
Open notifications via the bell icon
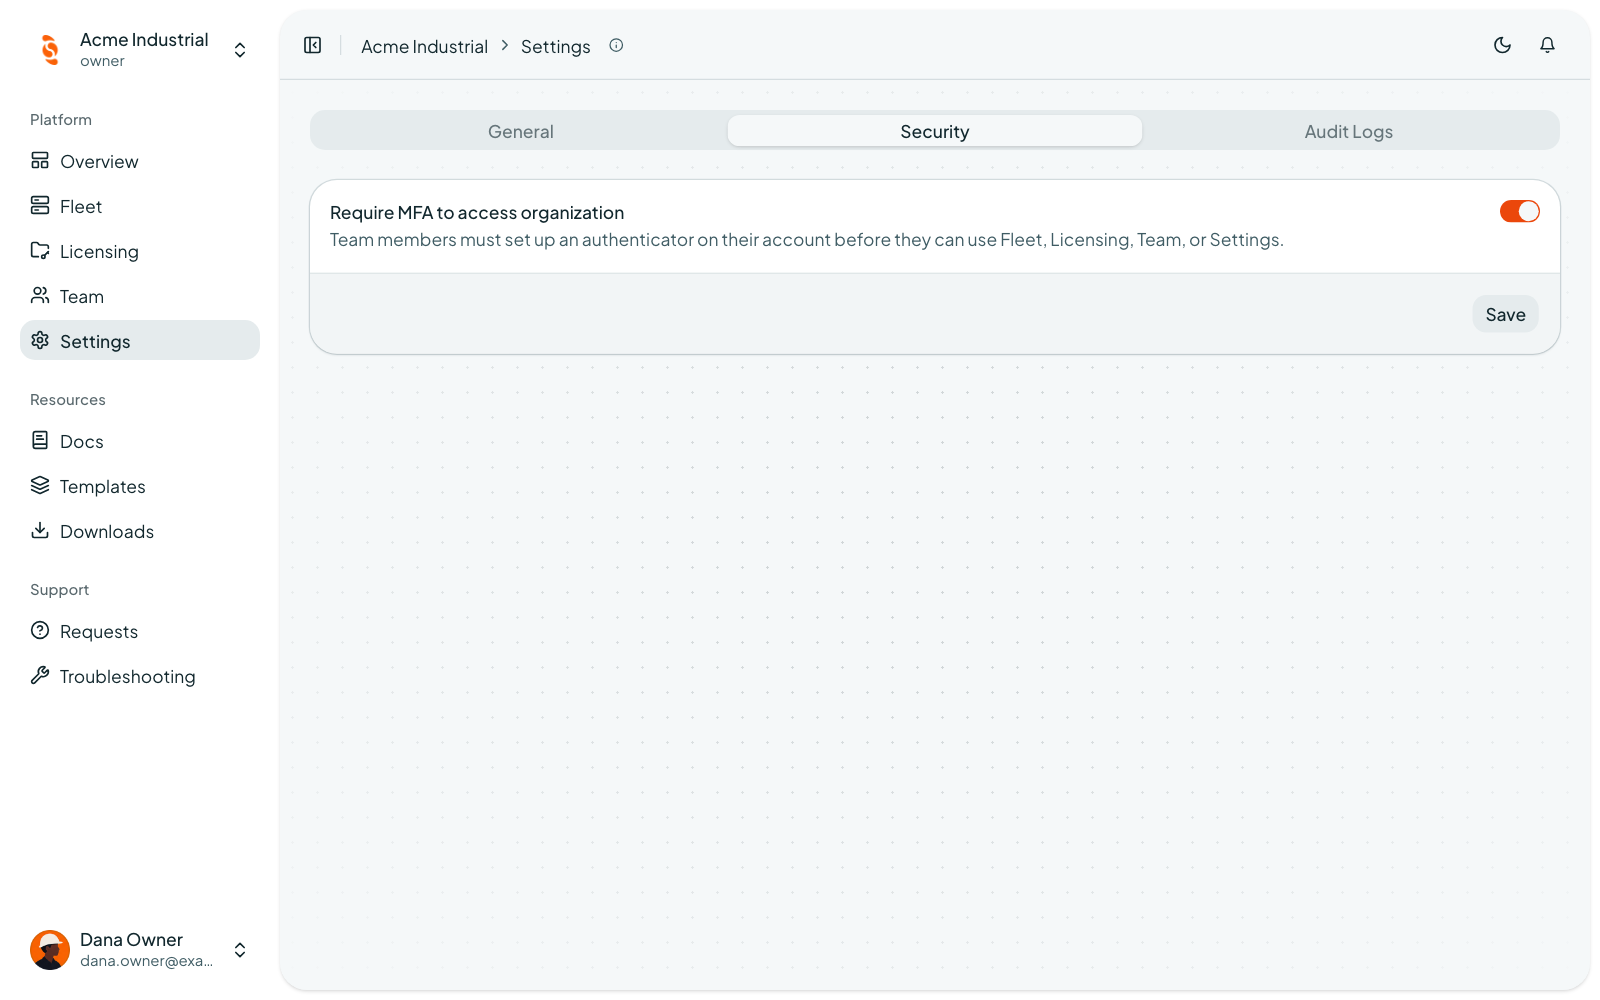point(1547,45)
